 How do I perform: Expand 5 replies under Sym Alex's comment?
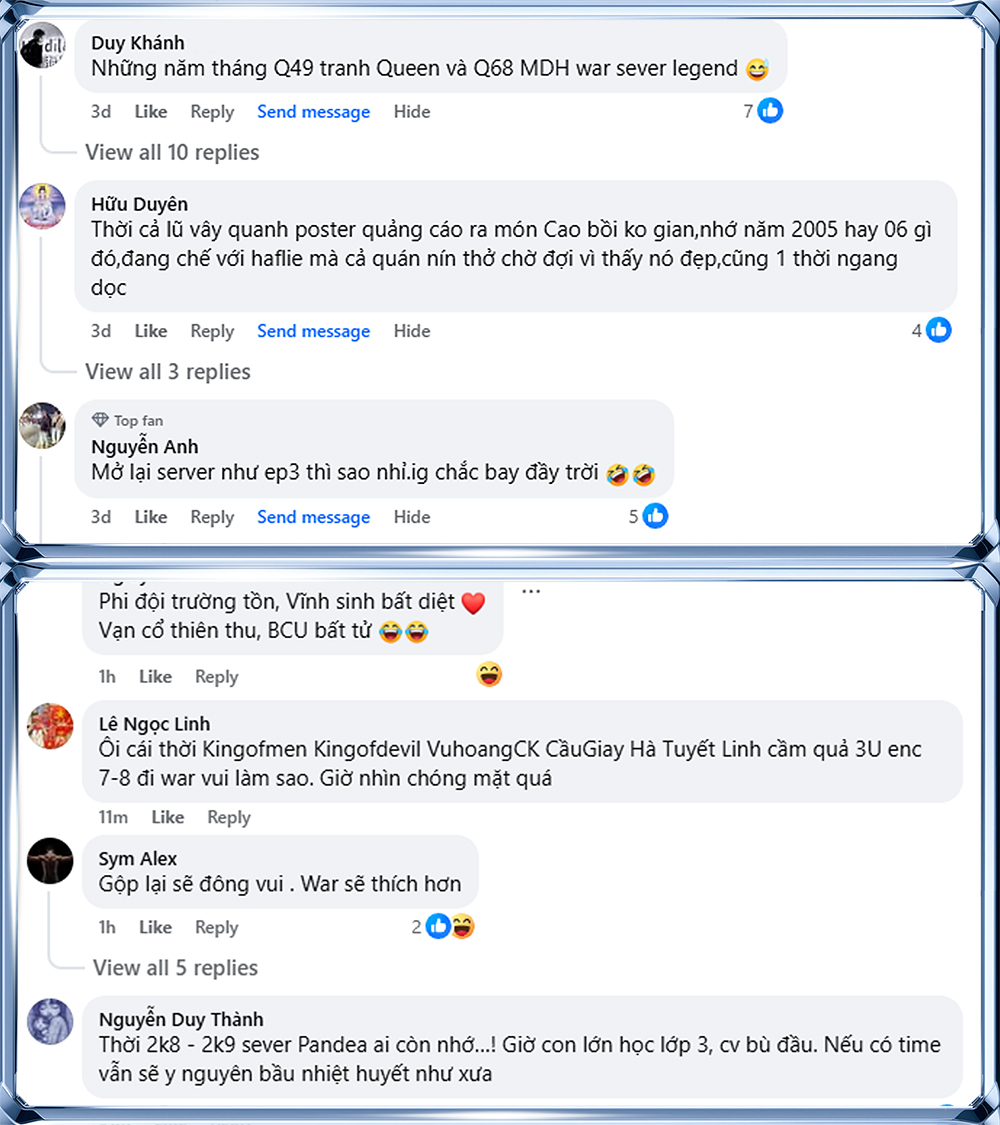(175, 968)
